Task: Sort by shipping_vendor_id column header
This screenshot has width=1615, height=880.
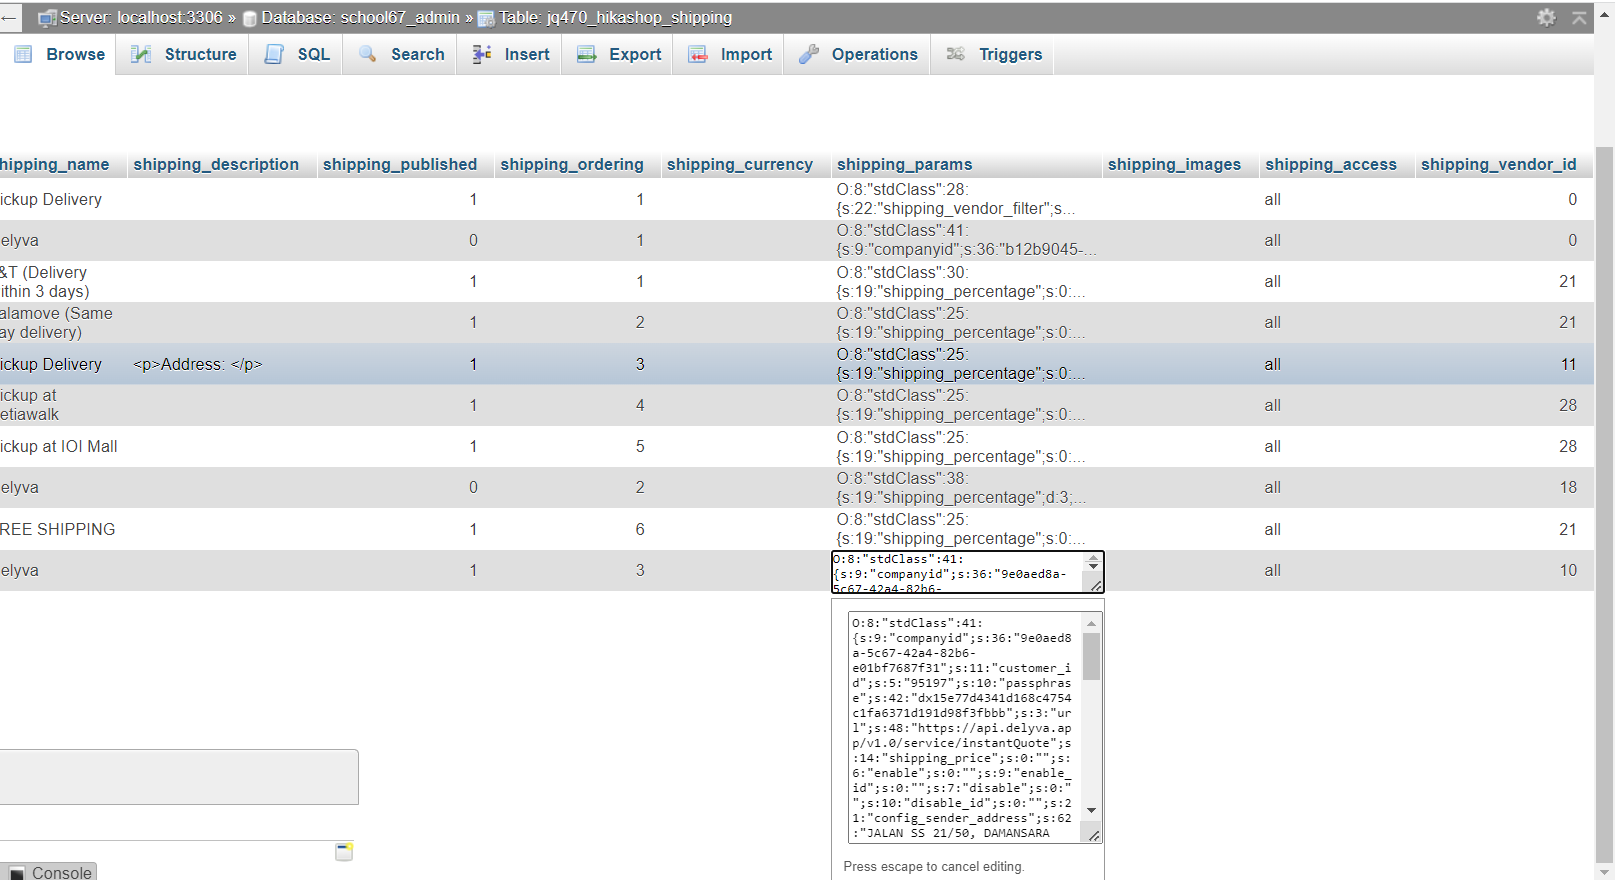Action: tap(1498, 164)
